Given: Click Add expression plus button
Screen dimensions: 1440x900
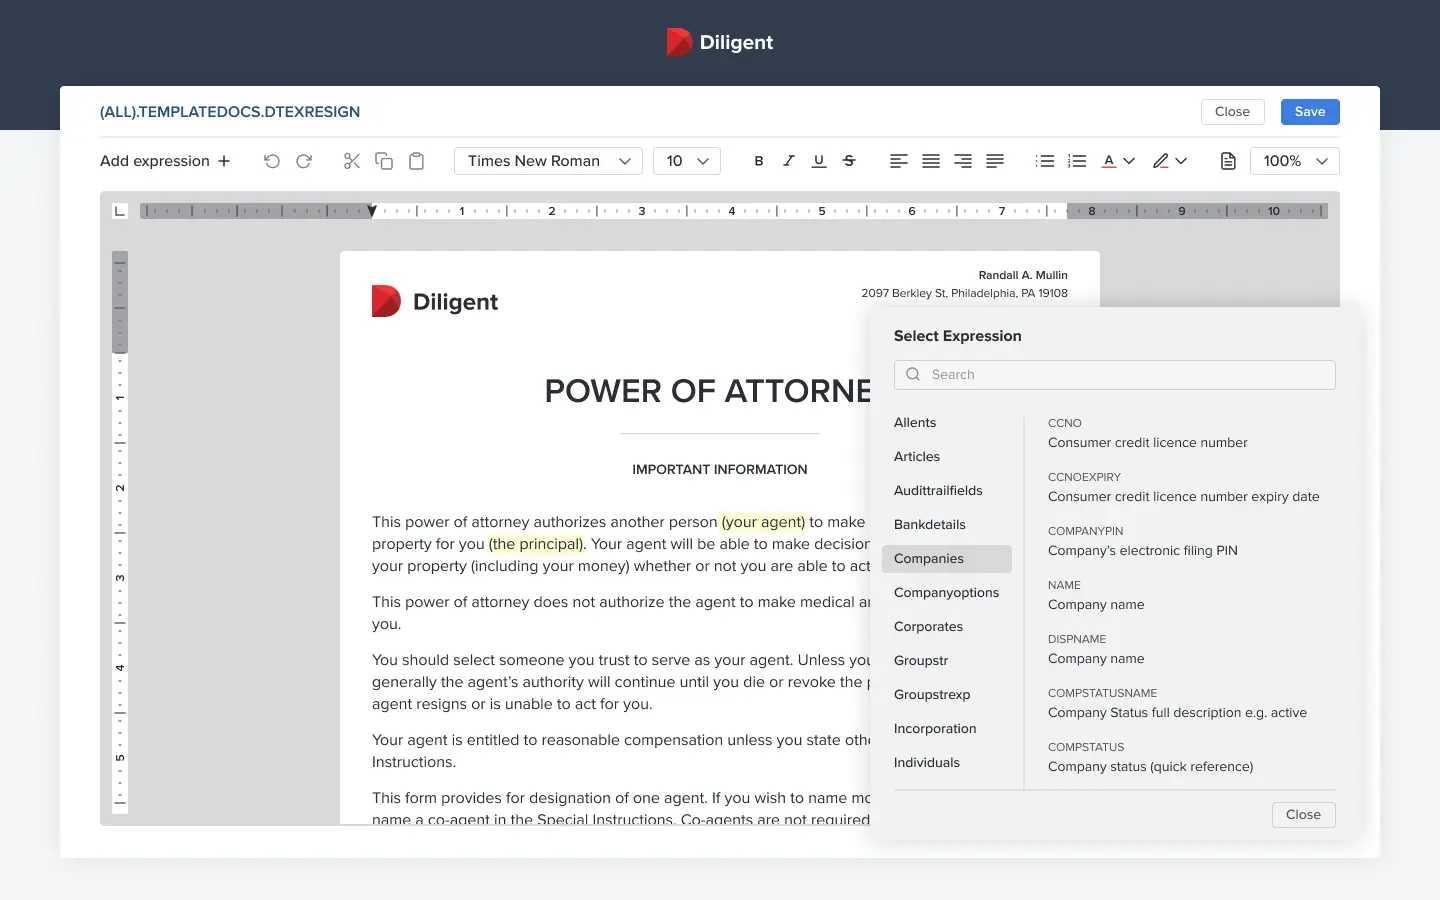Looking at the screenshot, I should (x=165, y=161).
